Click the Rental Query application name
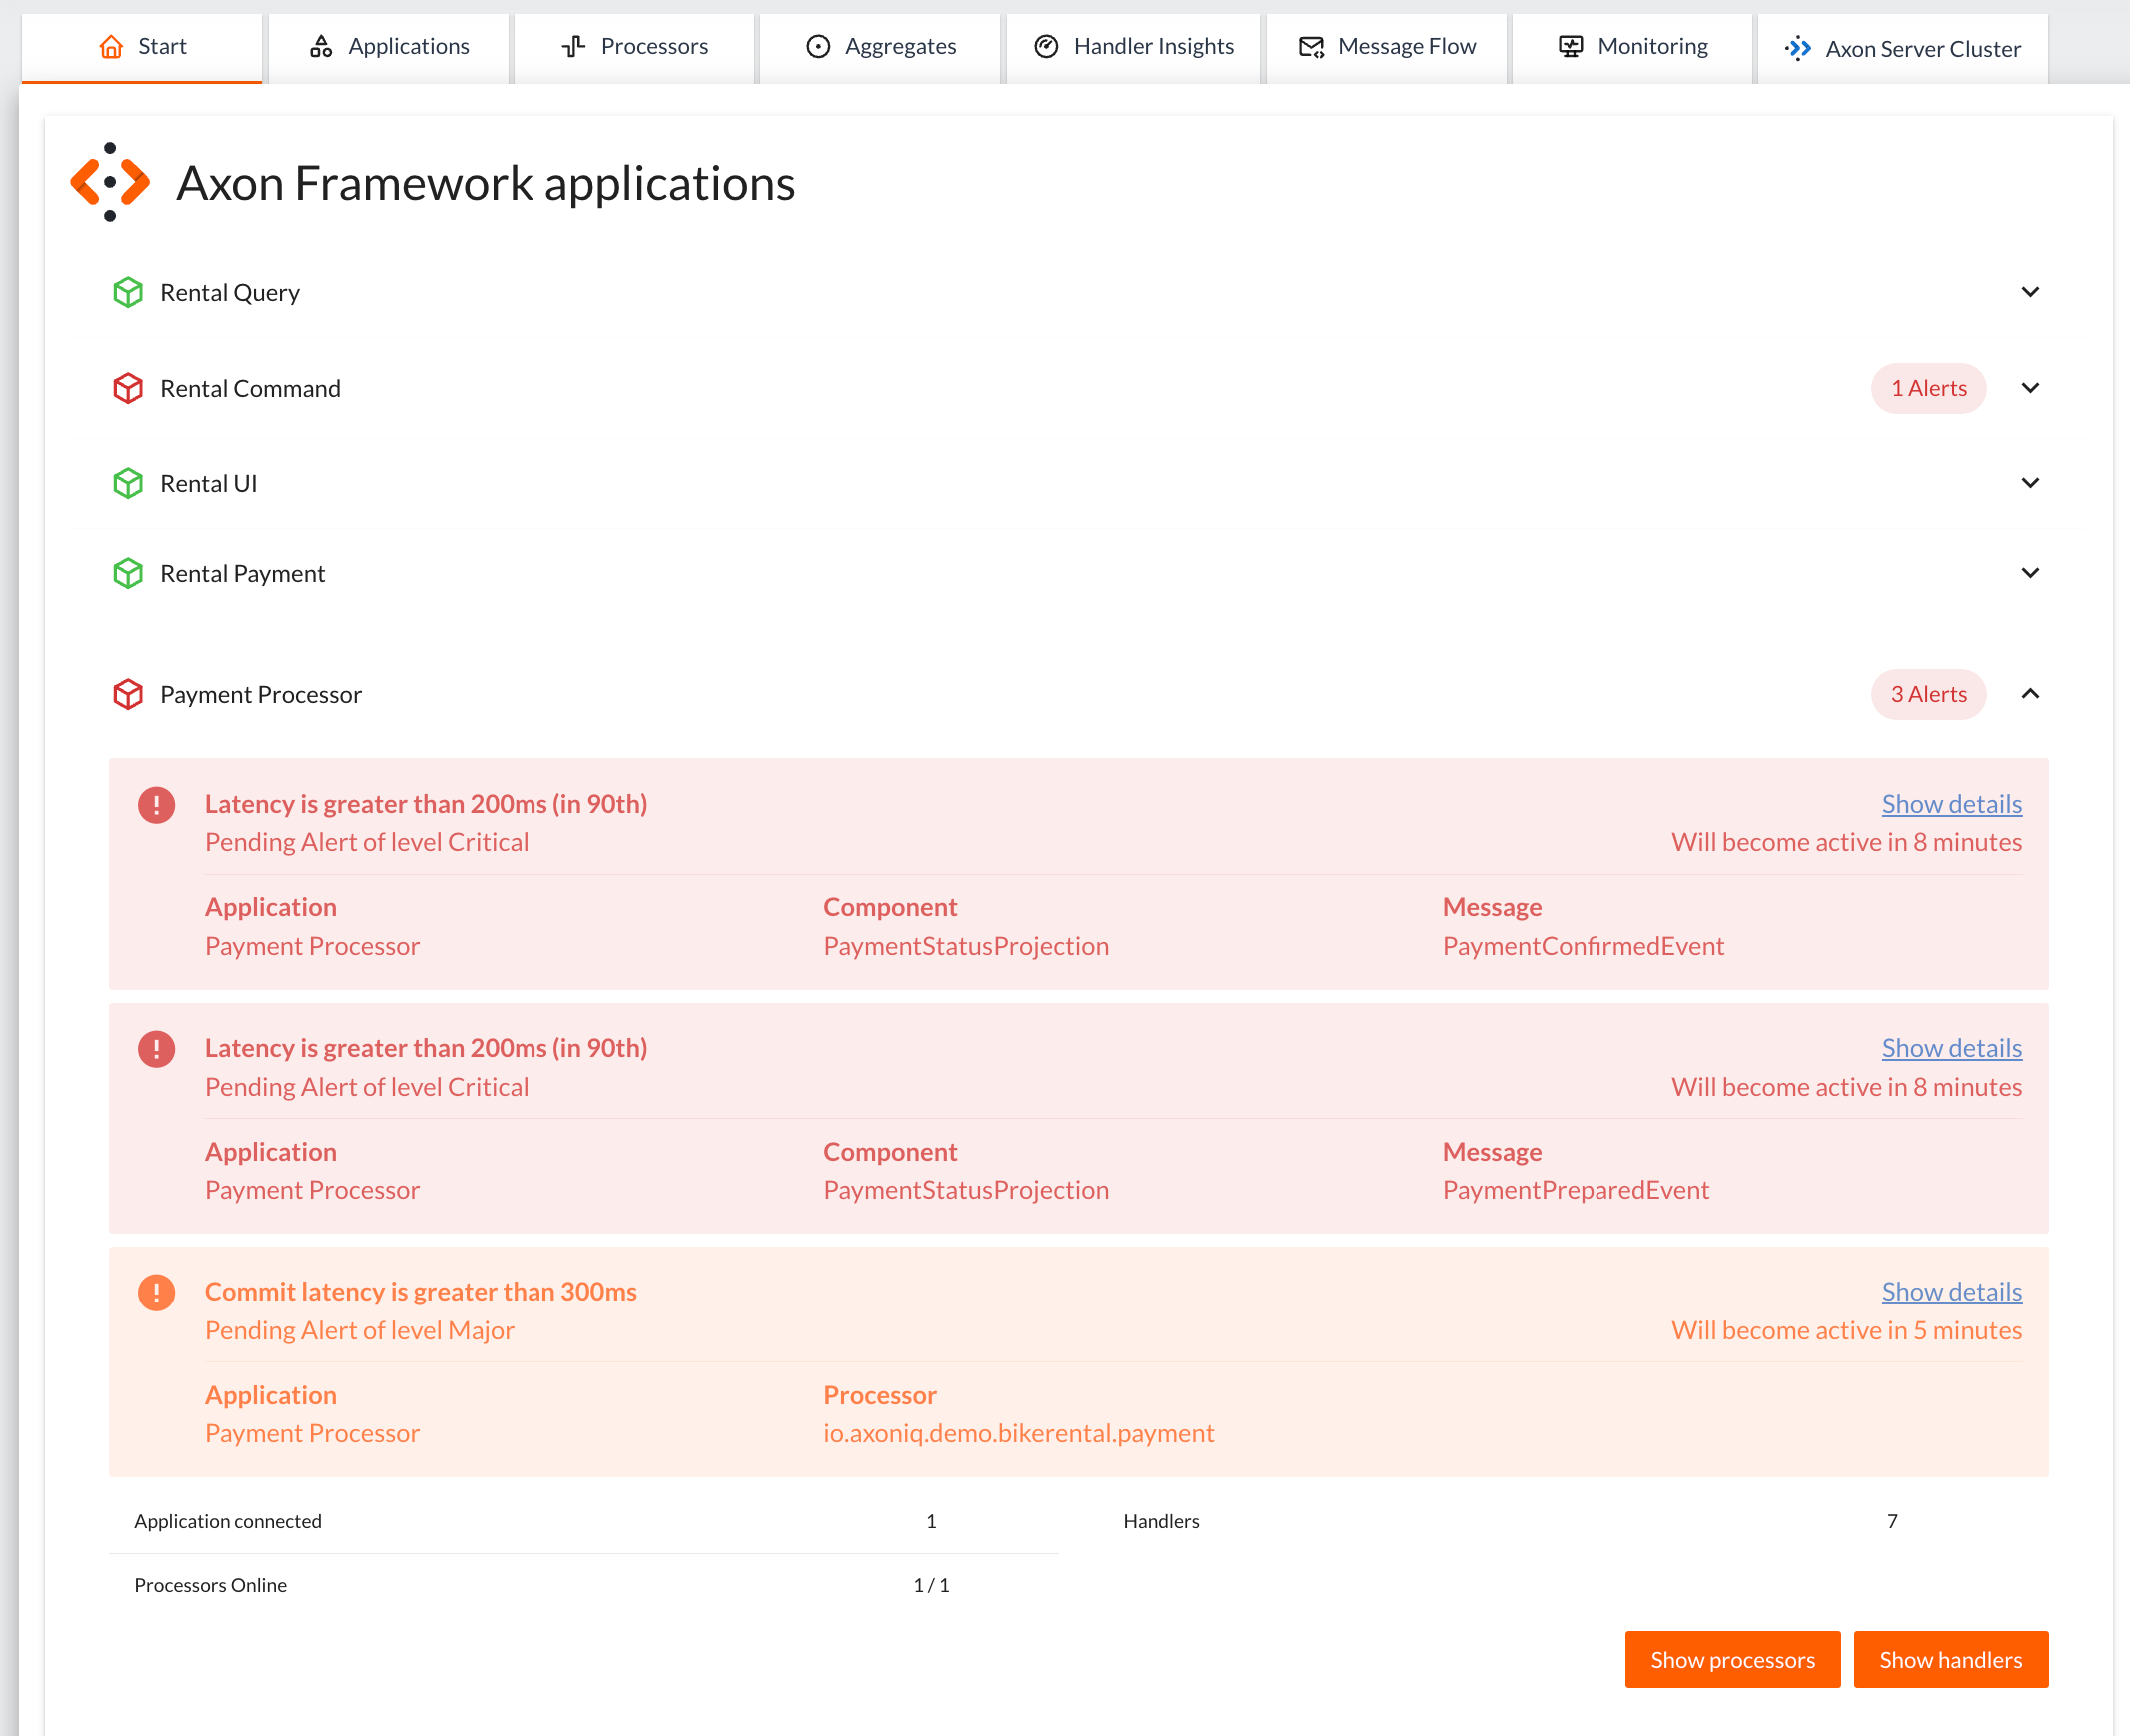 point(230,292)
